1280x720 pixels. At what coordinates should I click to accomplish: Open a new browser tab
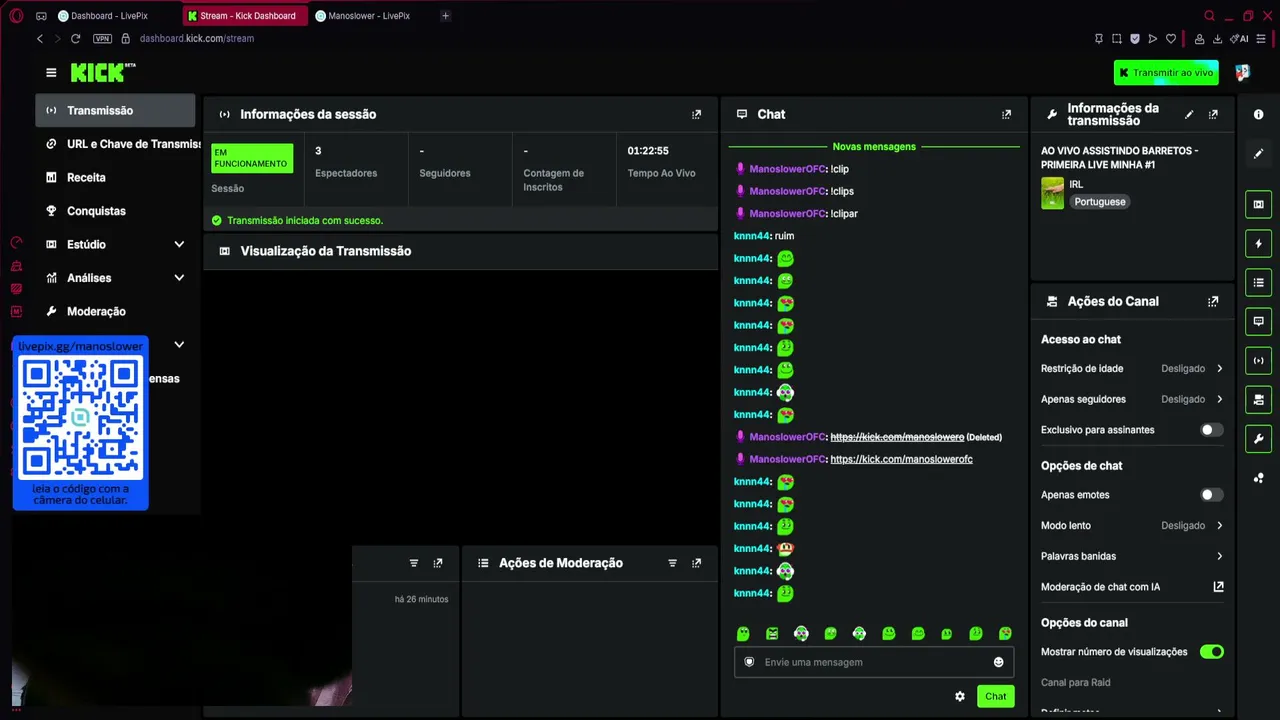pyautogui.click(x=446, y=16)
